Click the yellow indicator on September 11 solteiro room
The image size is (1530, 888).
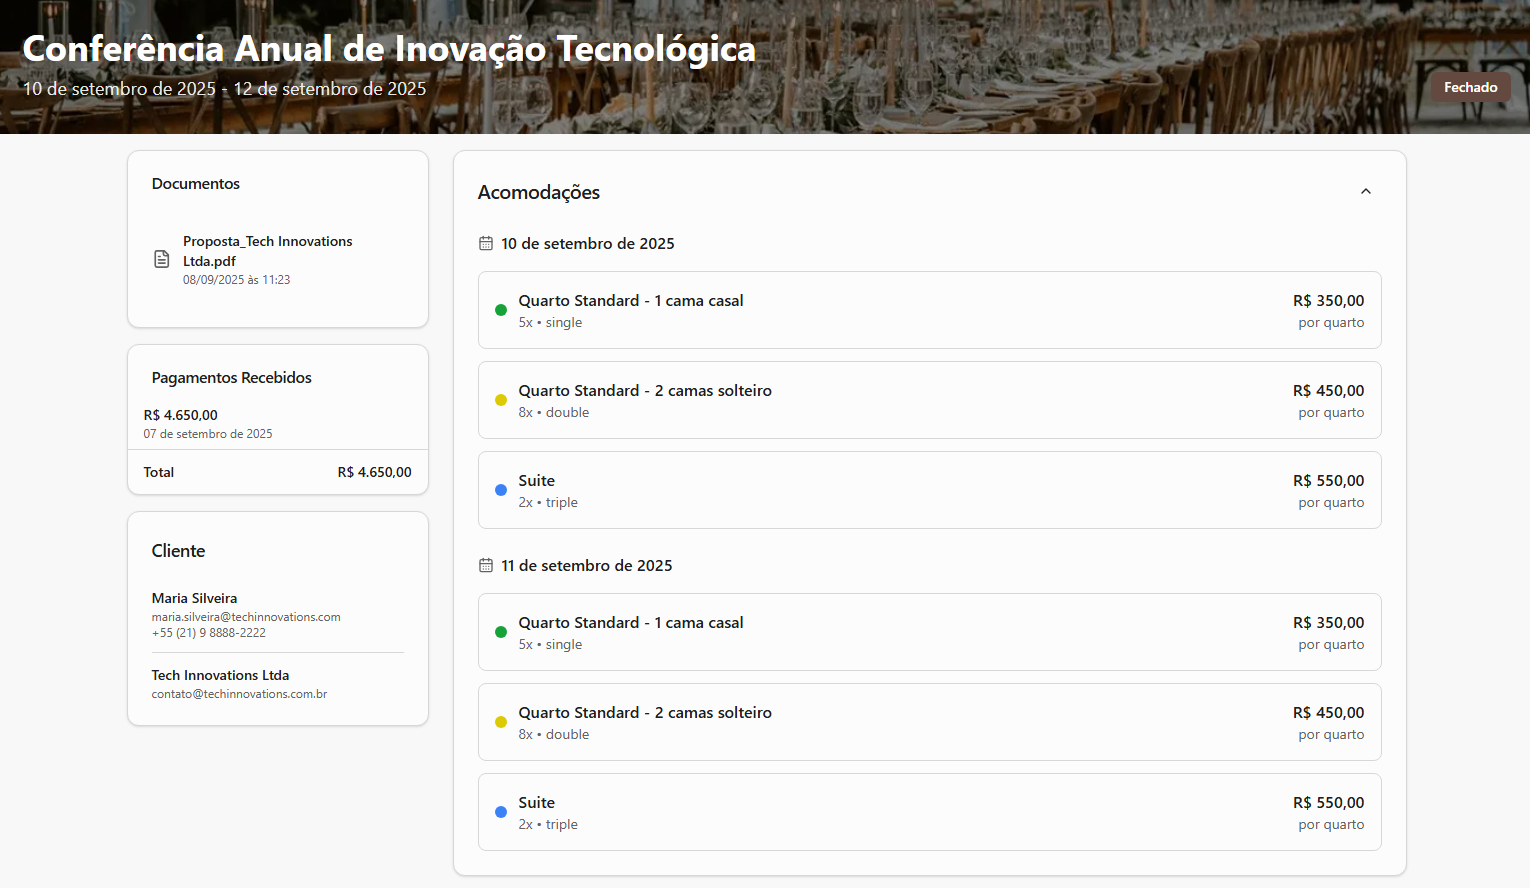500,722
